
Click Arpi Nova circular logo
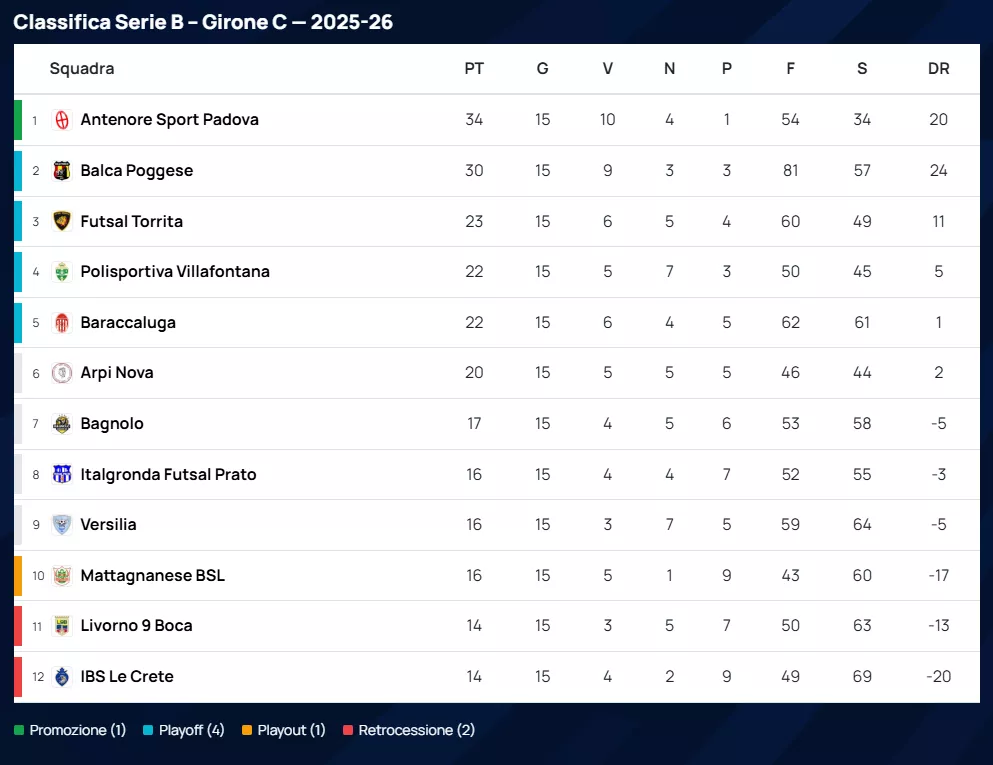[62, 373]
